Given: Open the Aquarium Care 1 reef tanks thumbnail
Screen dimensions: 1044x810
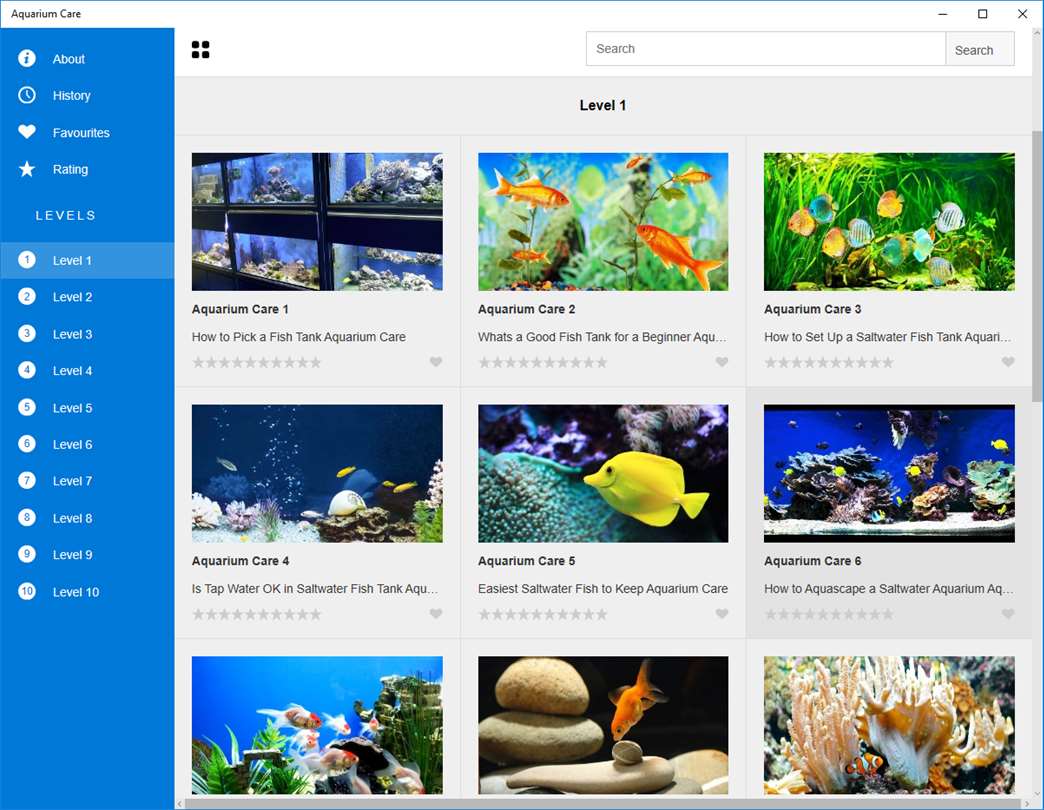Looking at the screenshot, I should point(317,222).
